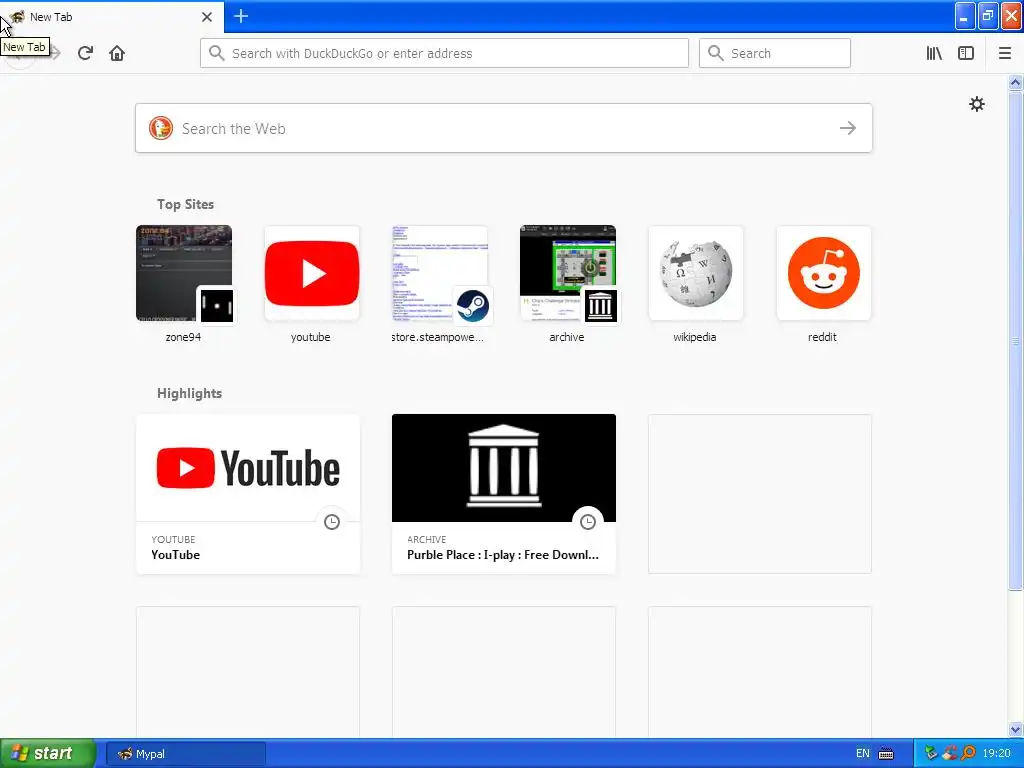Open the on-screen keyboard tray icon
Viewport: 1024px width, 768px height.
click(886, 754)
